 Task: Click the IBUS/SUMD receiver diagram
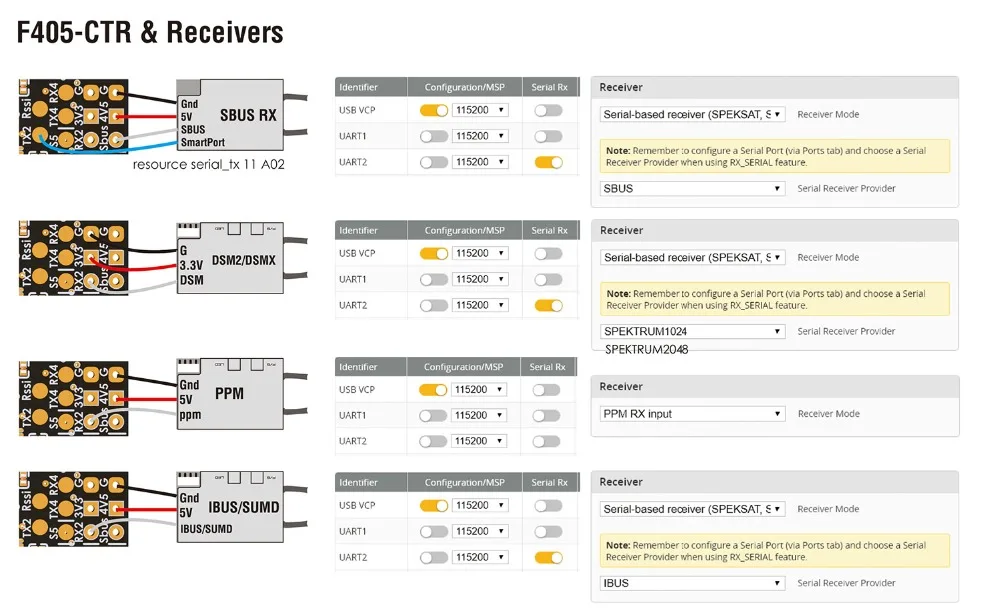230,507
